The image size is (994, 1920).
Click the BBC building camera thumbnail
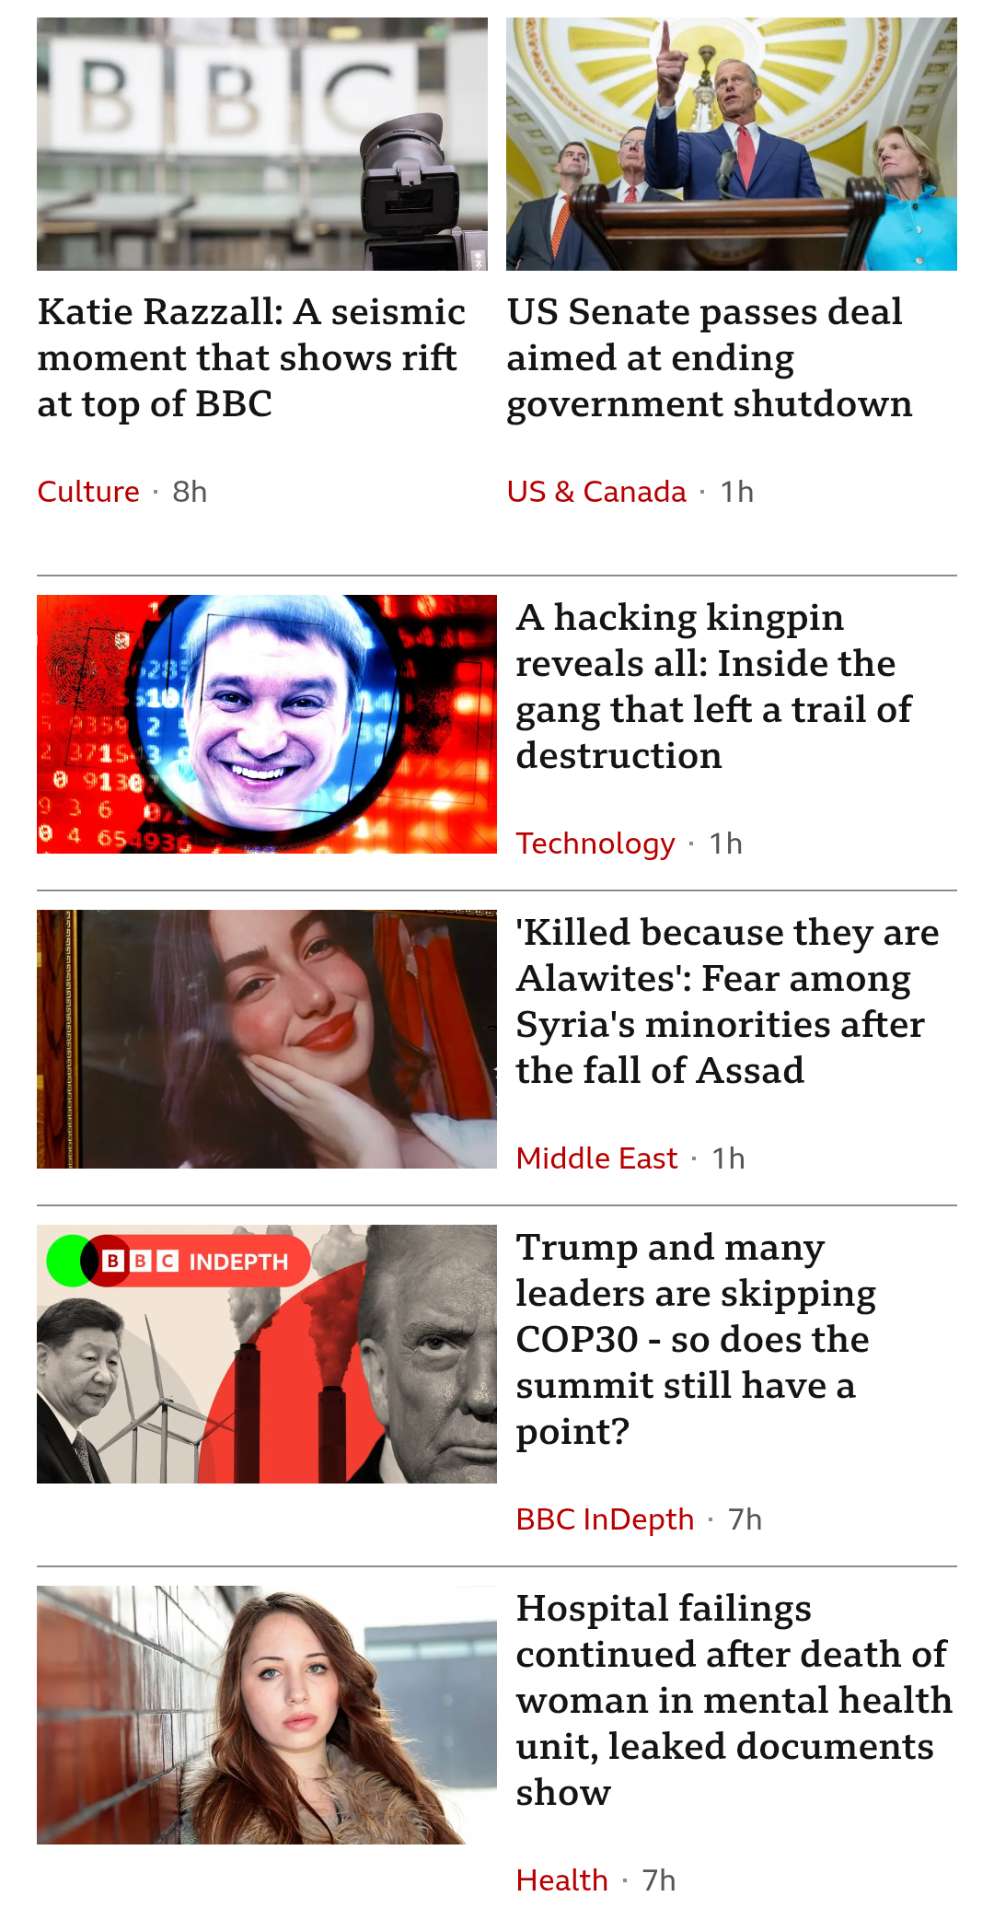coord(262,143)
